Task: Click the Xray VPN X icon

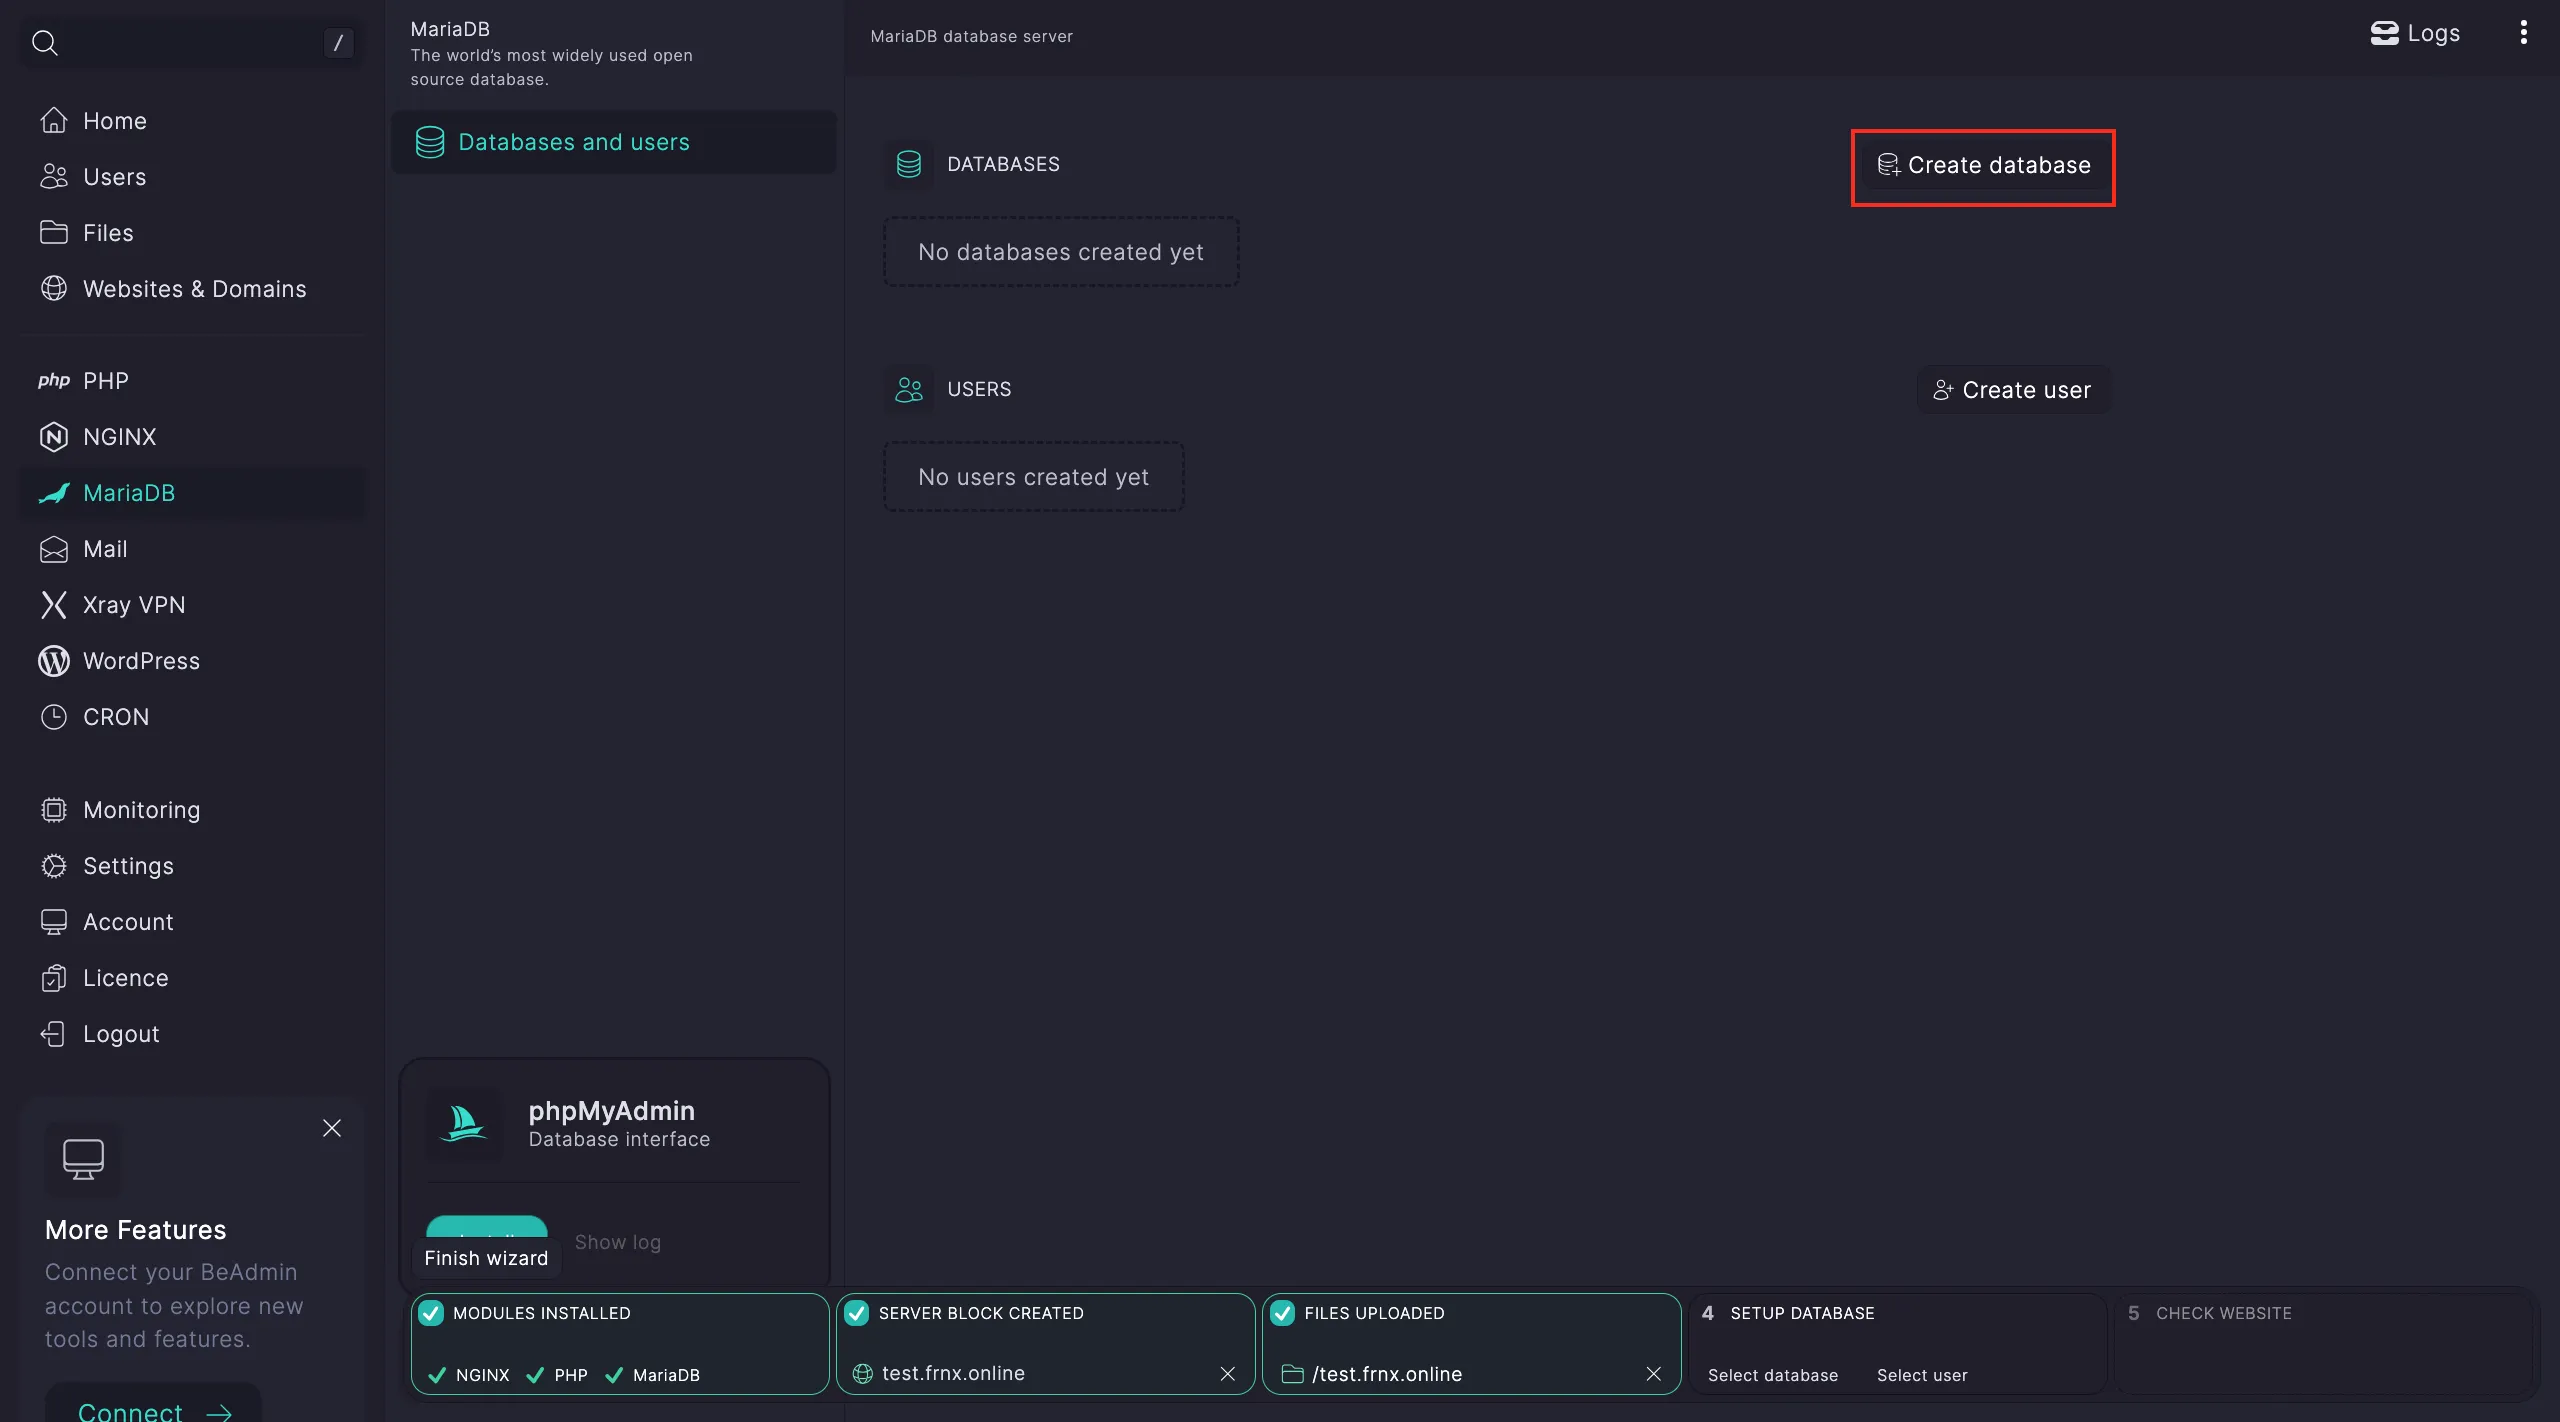Action: (54, 605)
